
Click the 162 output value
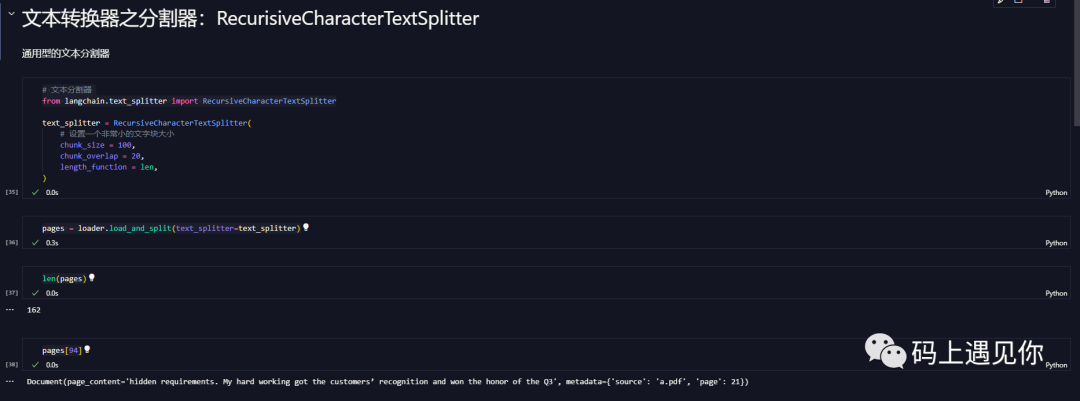point(34,310)
